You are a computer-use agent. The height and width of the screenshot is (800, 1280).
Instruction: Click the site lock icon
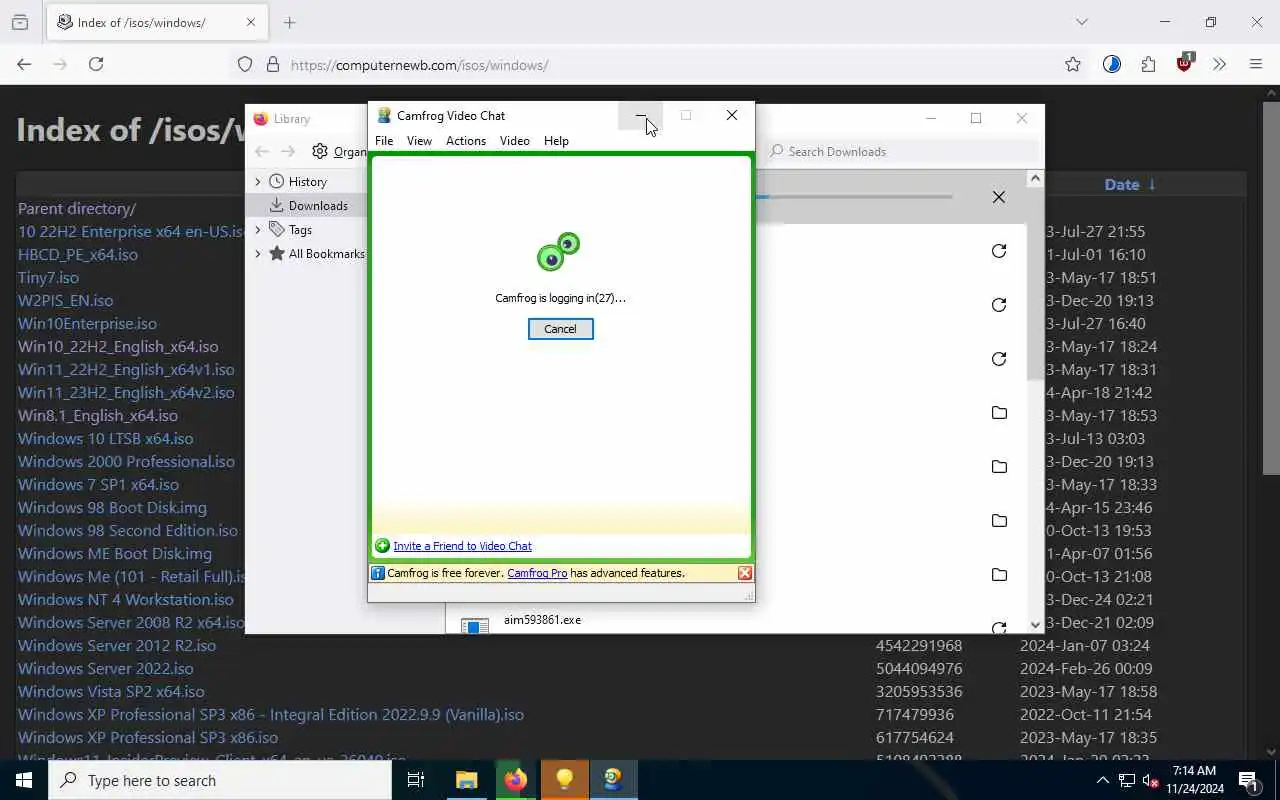[272, 65]
